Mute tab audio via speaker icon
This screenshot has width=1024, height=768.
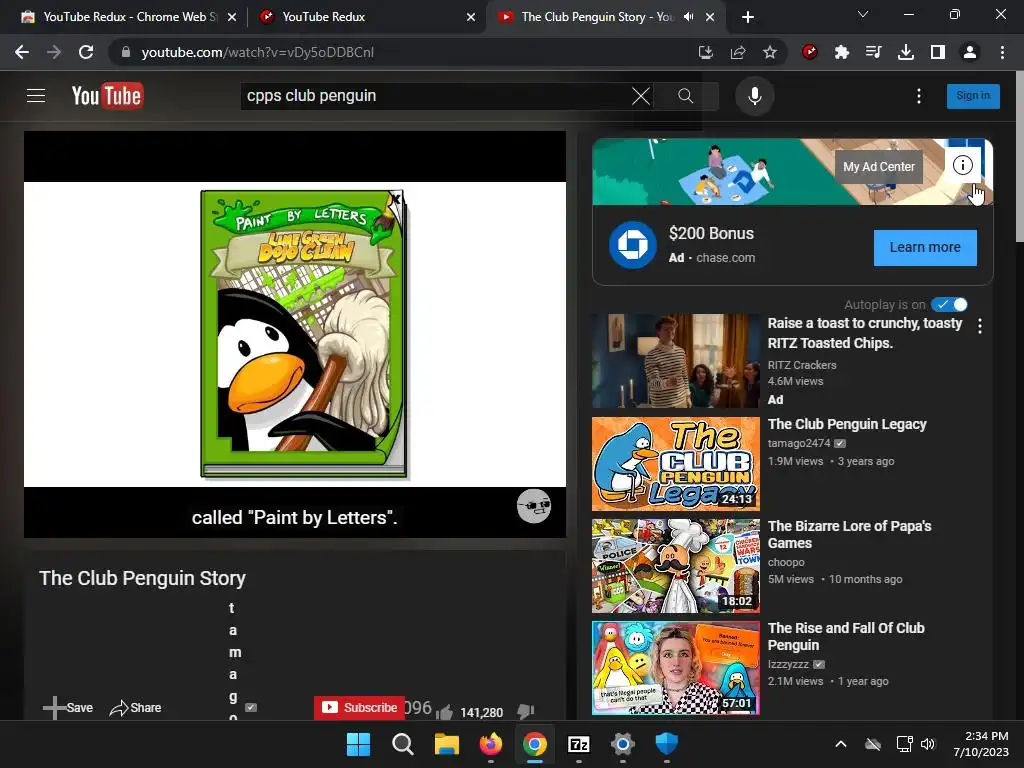tap(688, 17)
